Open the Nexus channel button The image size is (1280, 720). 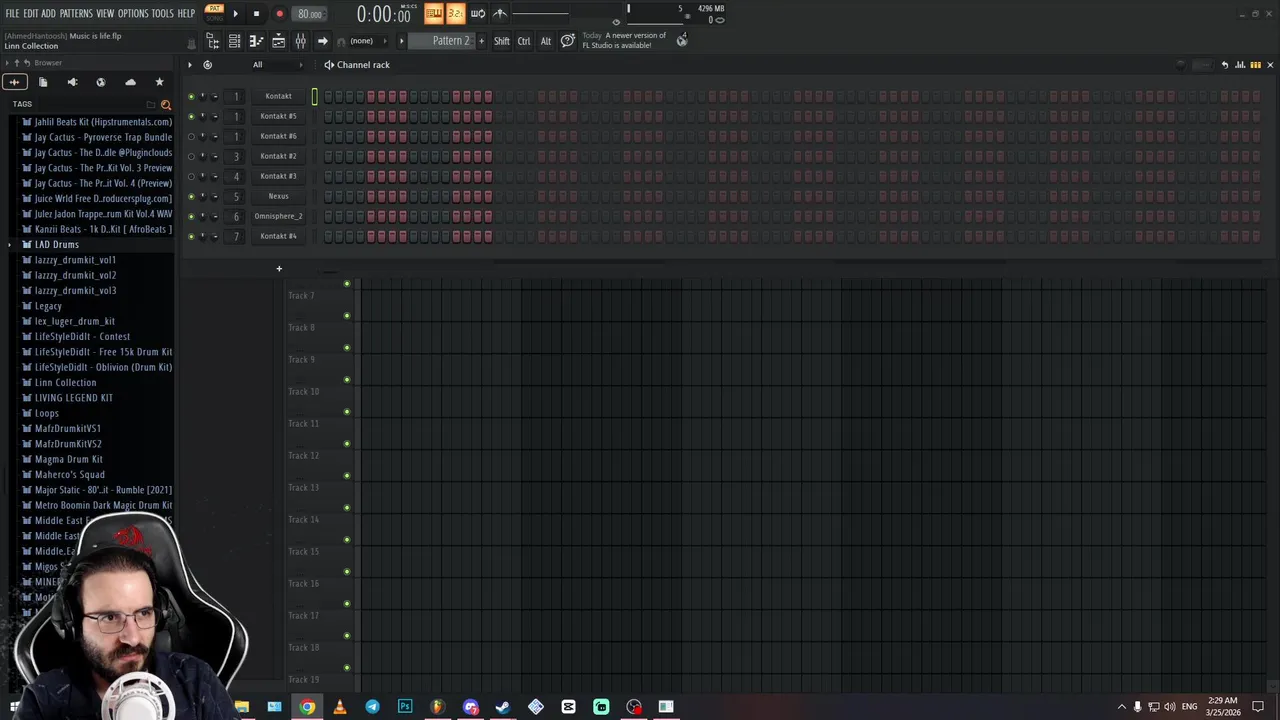[x=278, y=197]
